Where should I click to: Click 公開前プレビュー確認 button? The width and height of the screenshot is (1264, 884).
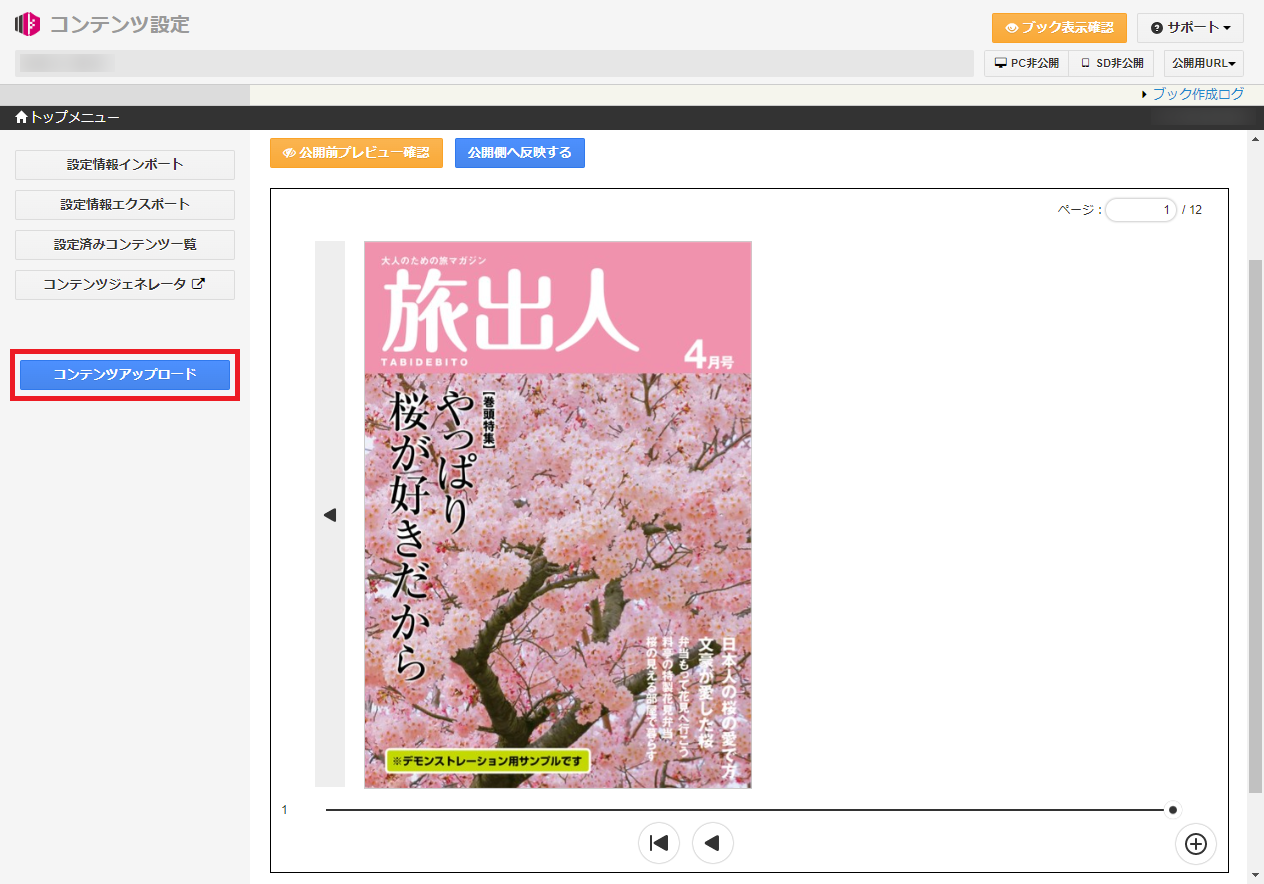(356, 153)
